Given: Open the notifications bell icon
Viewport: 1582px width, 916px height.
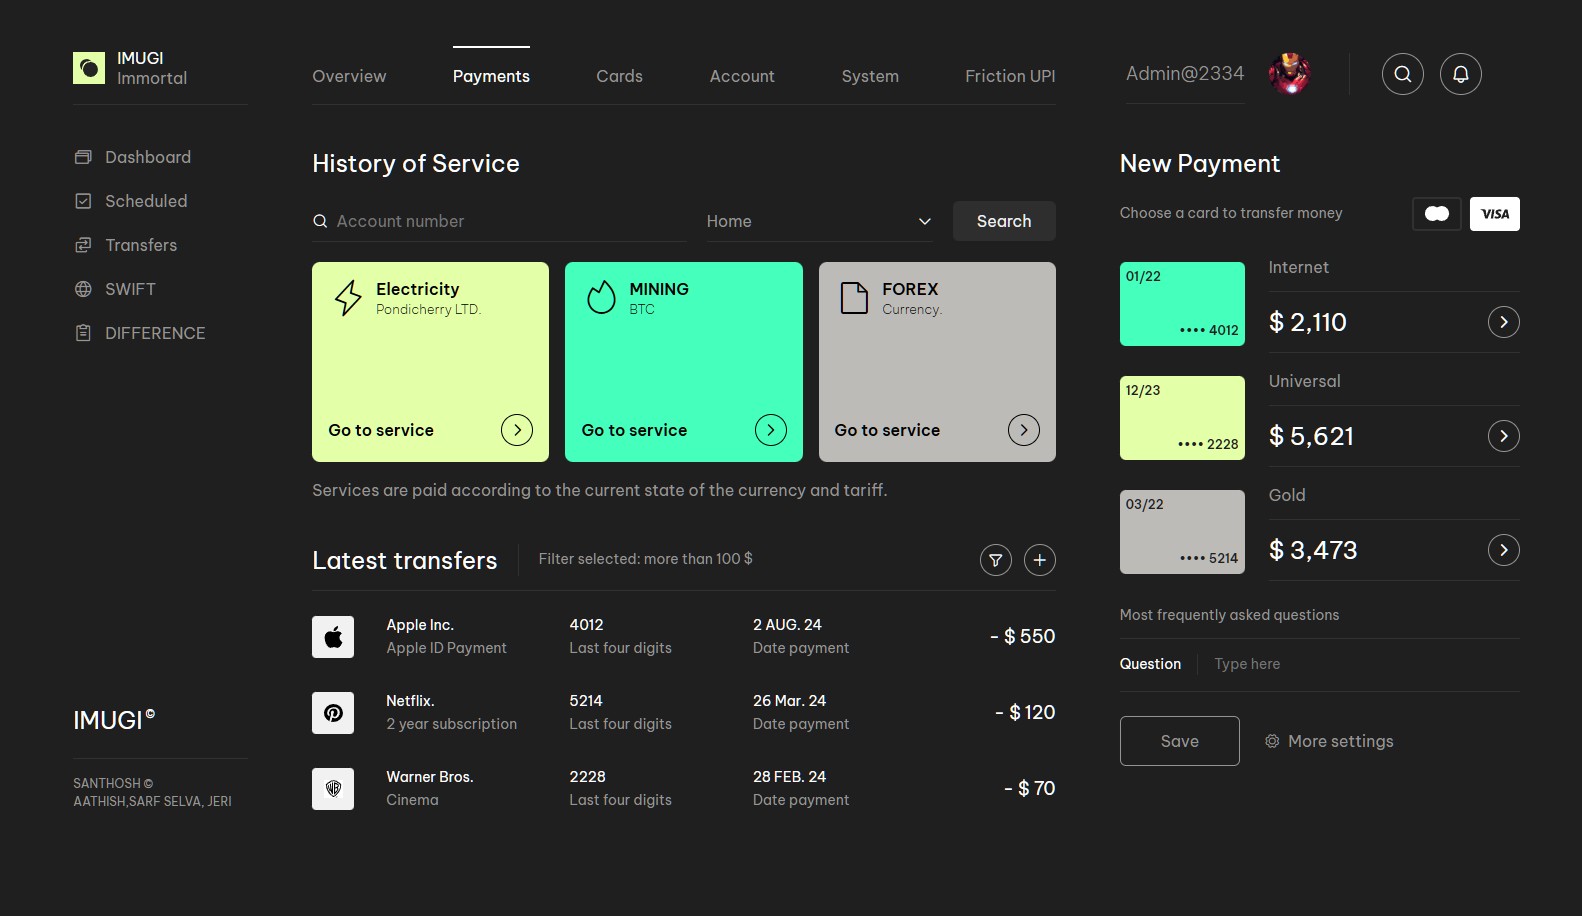Looking at the screenshot, I should (1461, 74).
